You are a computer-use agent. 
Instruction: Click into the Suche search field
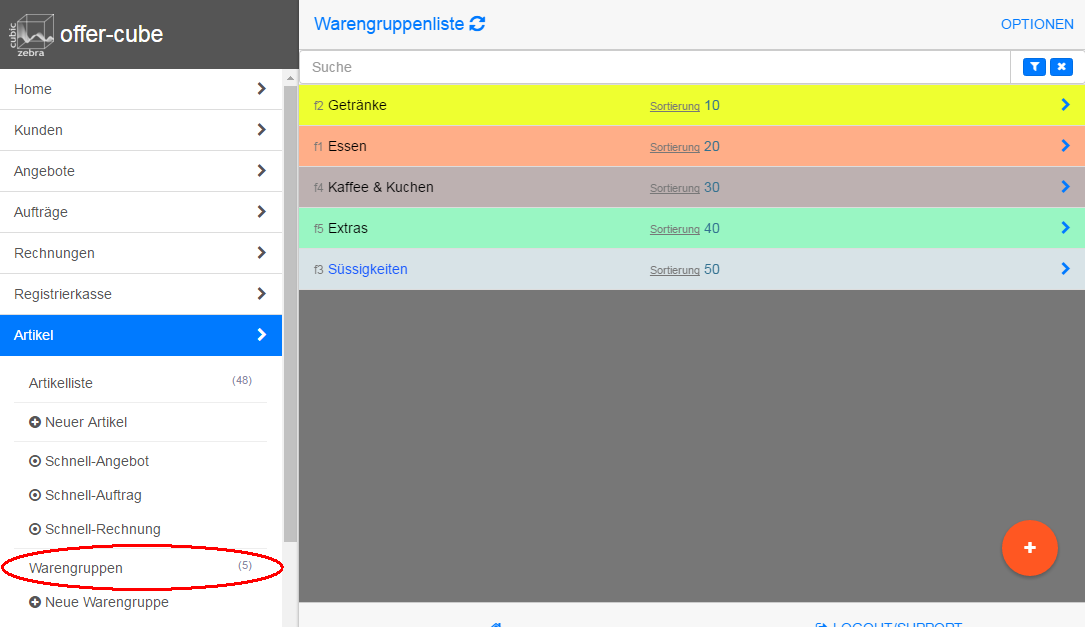650,67
